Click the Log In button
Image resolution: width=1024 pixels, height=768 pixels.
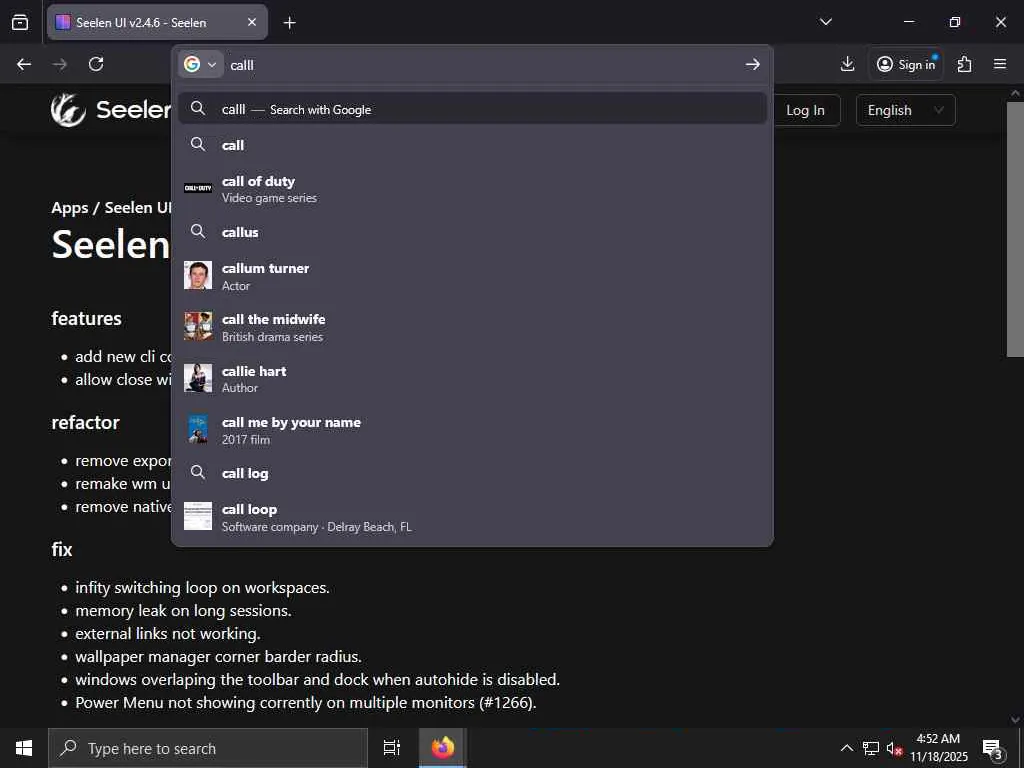pos(805,110)
